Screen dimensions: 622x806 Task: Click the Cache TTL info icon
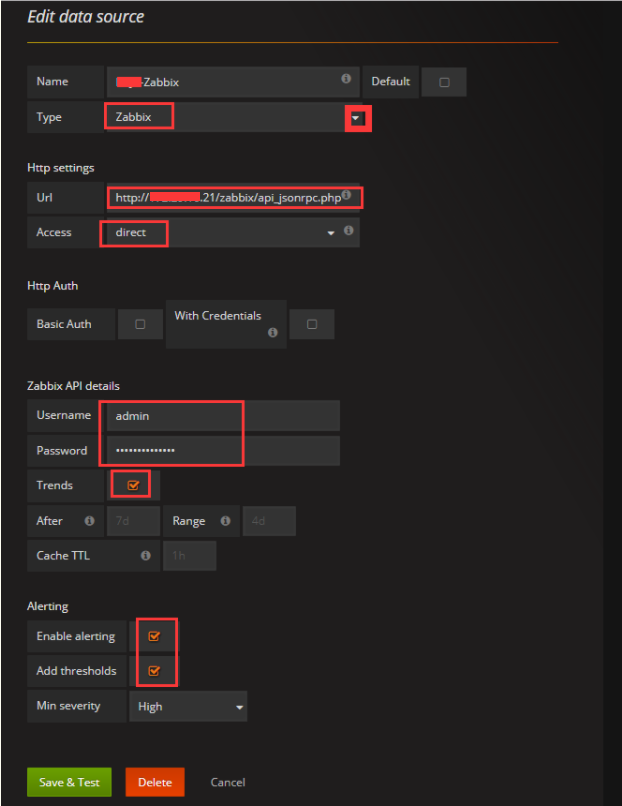(145, 556)
